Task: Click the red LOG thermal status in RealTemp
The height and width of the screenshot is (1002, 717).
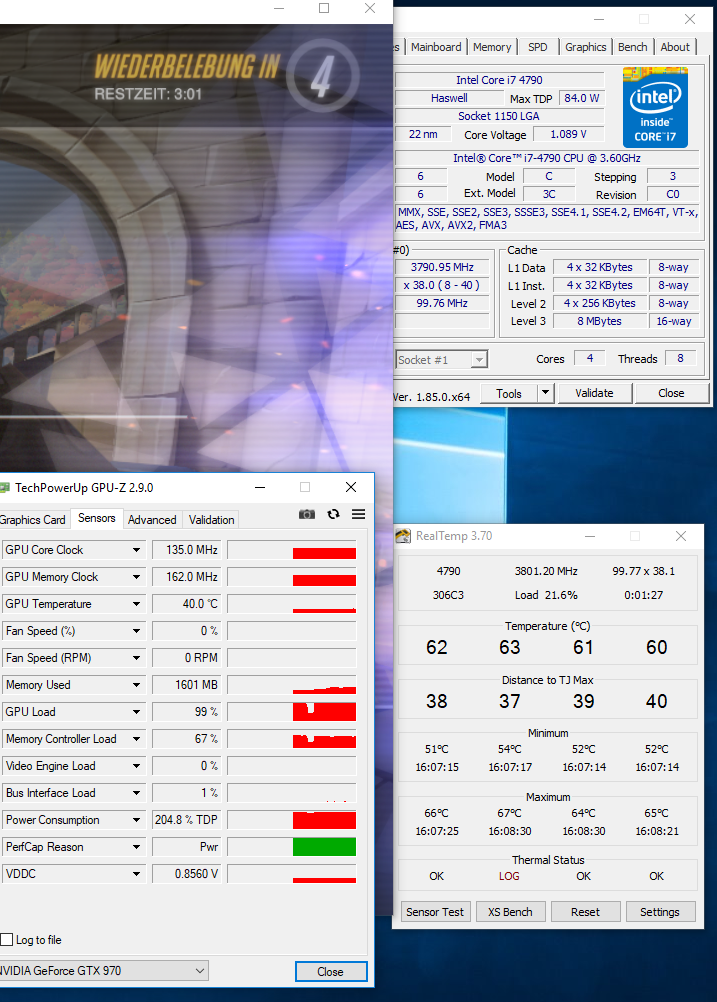Action: [x=509, y=876]
